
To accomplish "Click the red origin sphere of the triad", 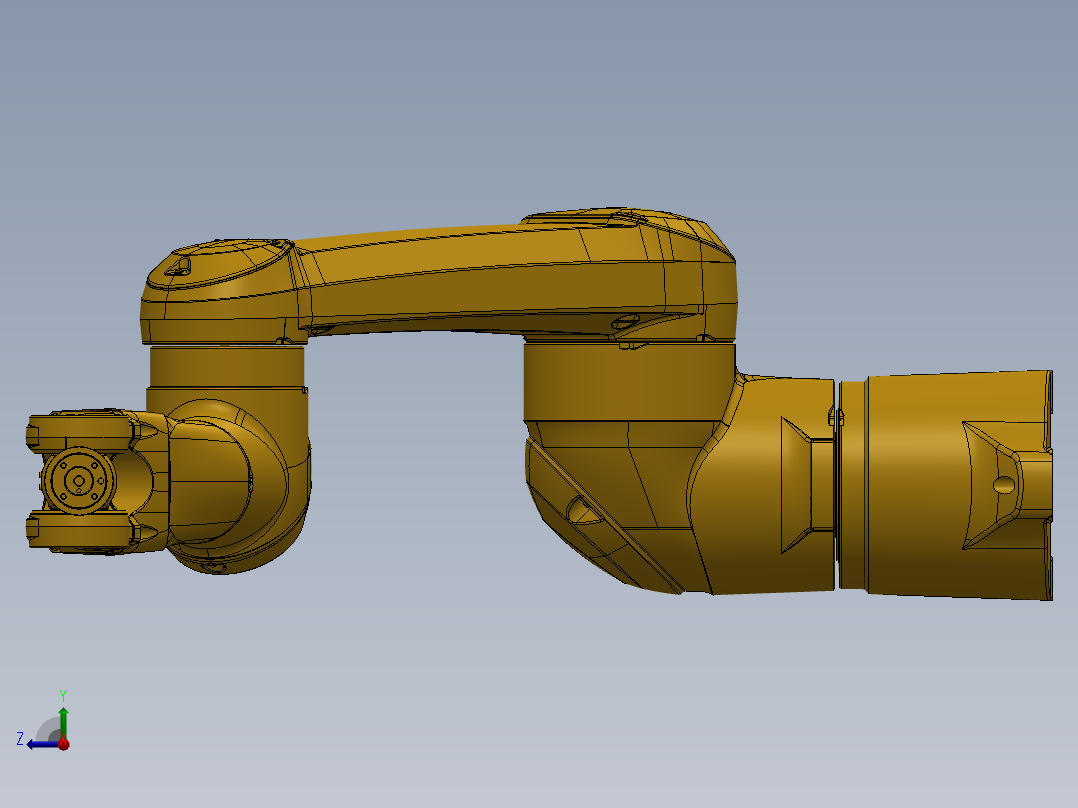I will pyautogui.click(x=63, y=744).
